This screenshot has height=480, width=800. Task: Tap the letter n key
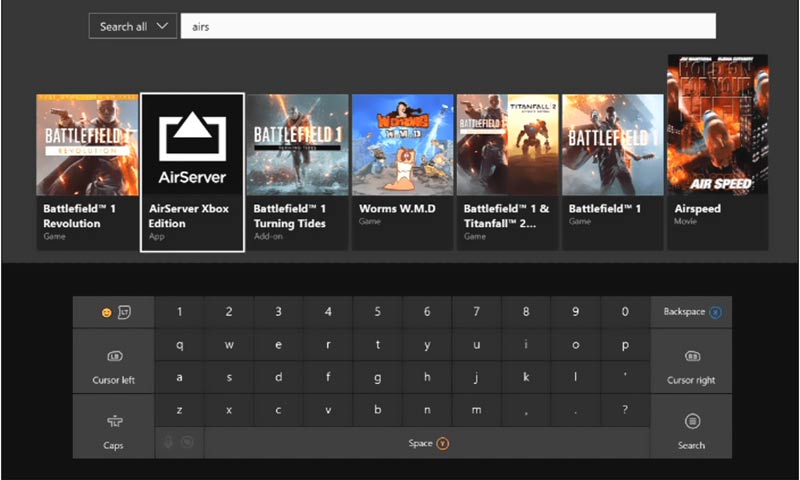(x=427, y=410)
